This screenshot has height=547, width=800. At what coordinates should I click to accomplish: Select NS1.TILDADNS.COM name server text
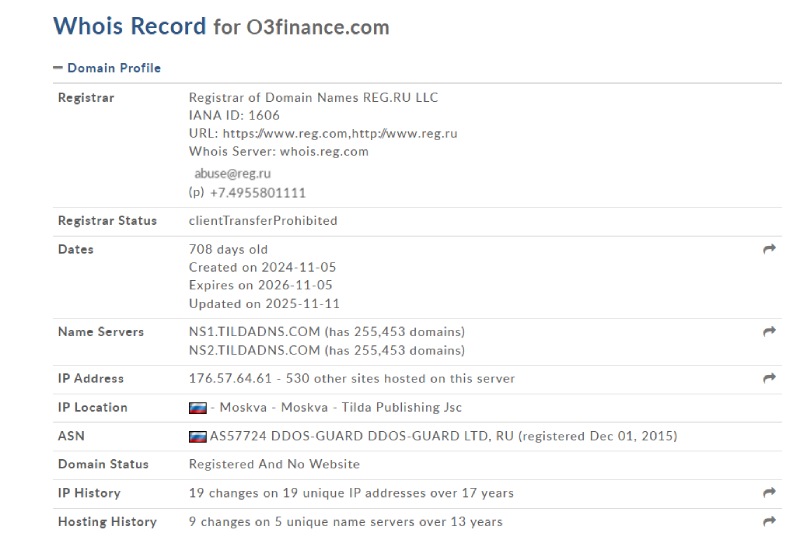tap(255, 332)
